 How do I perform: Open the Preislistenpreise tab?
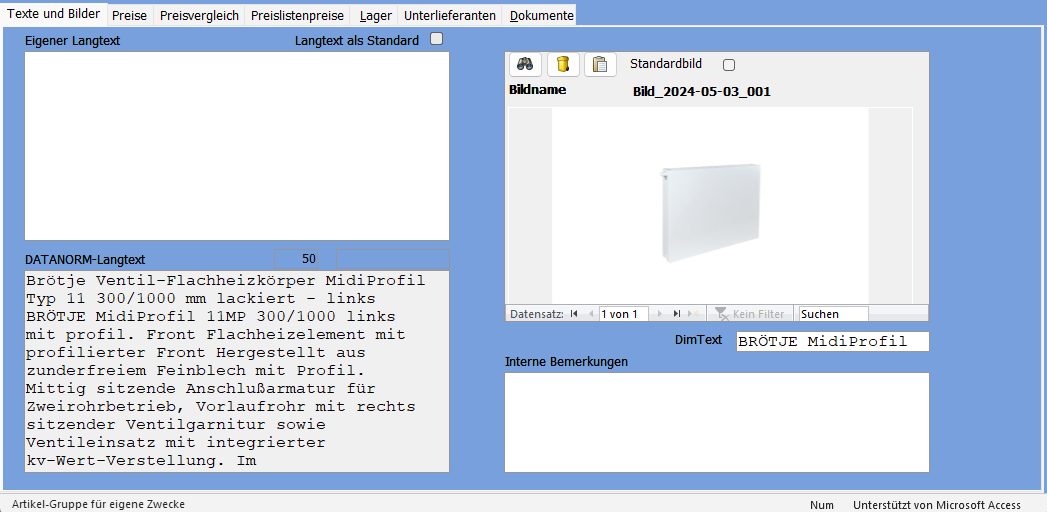pos(297,16)
